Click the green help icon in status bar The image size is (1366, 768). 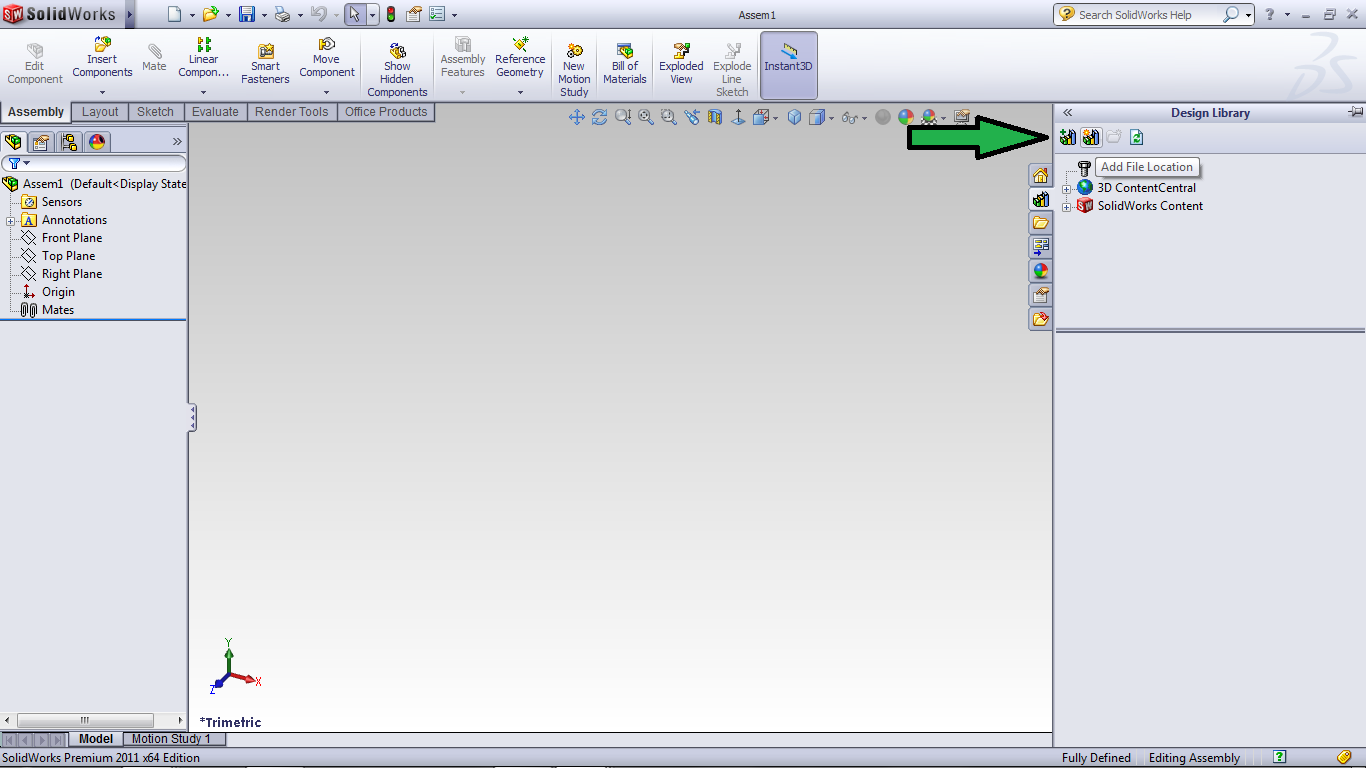[1280, 757]
